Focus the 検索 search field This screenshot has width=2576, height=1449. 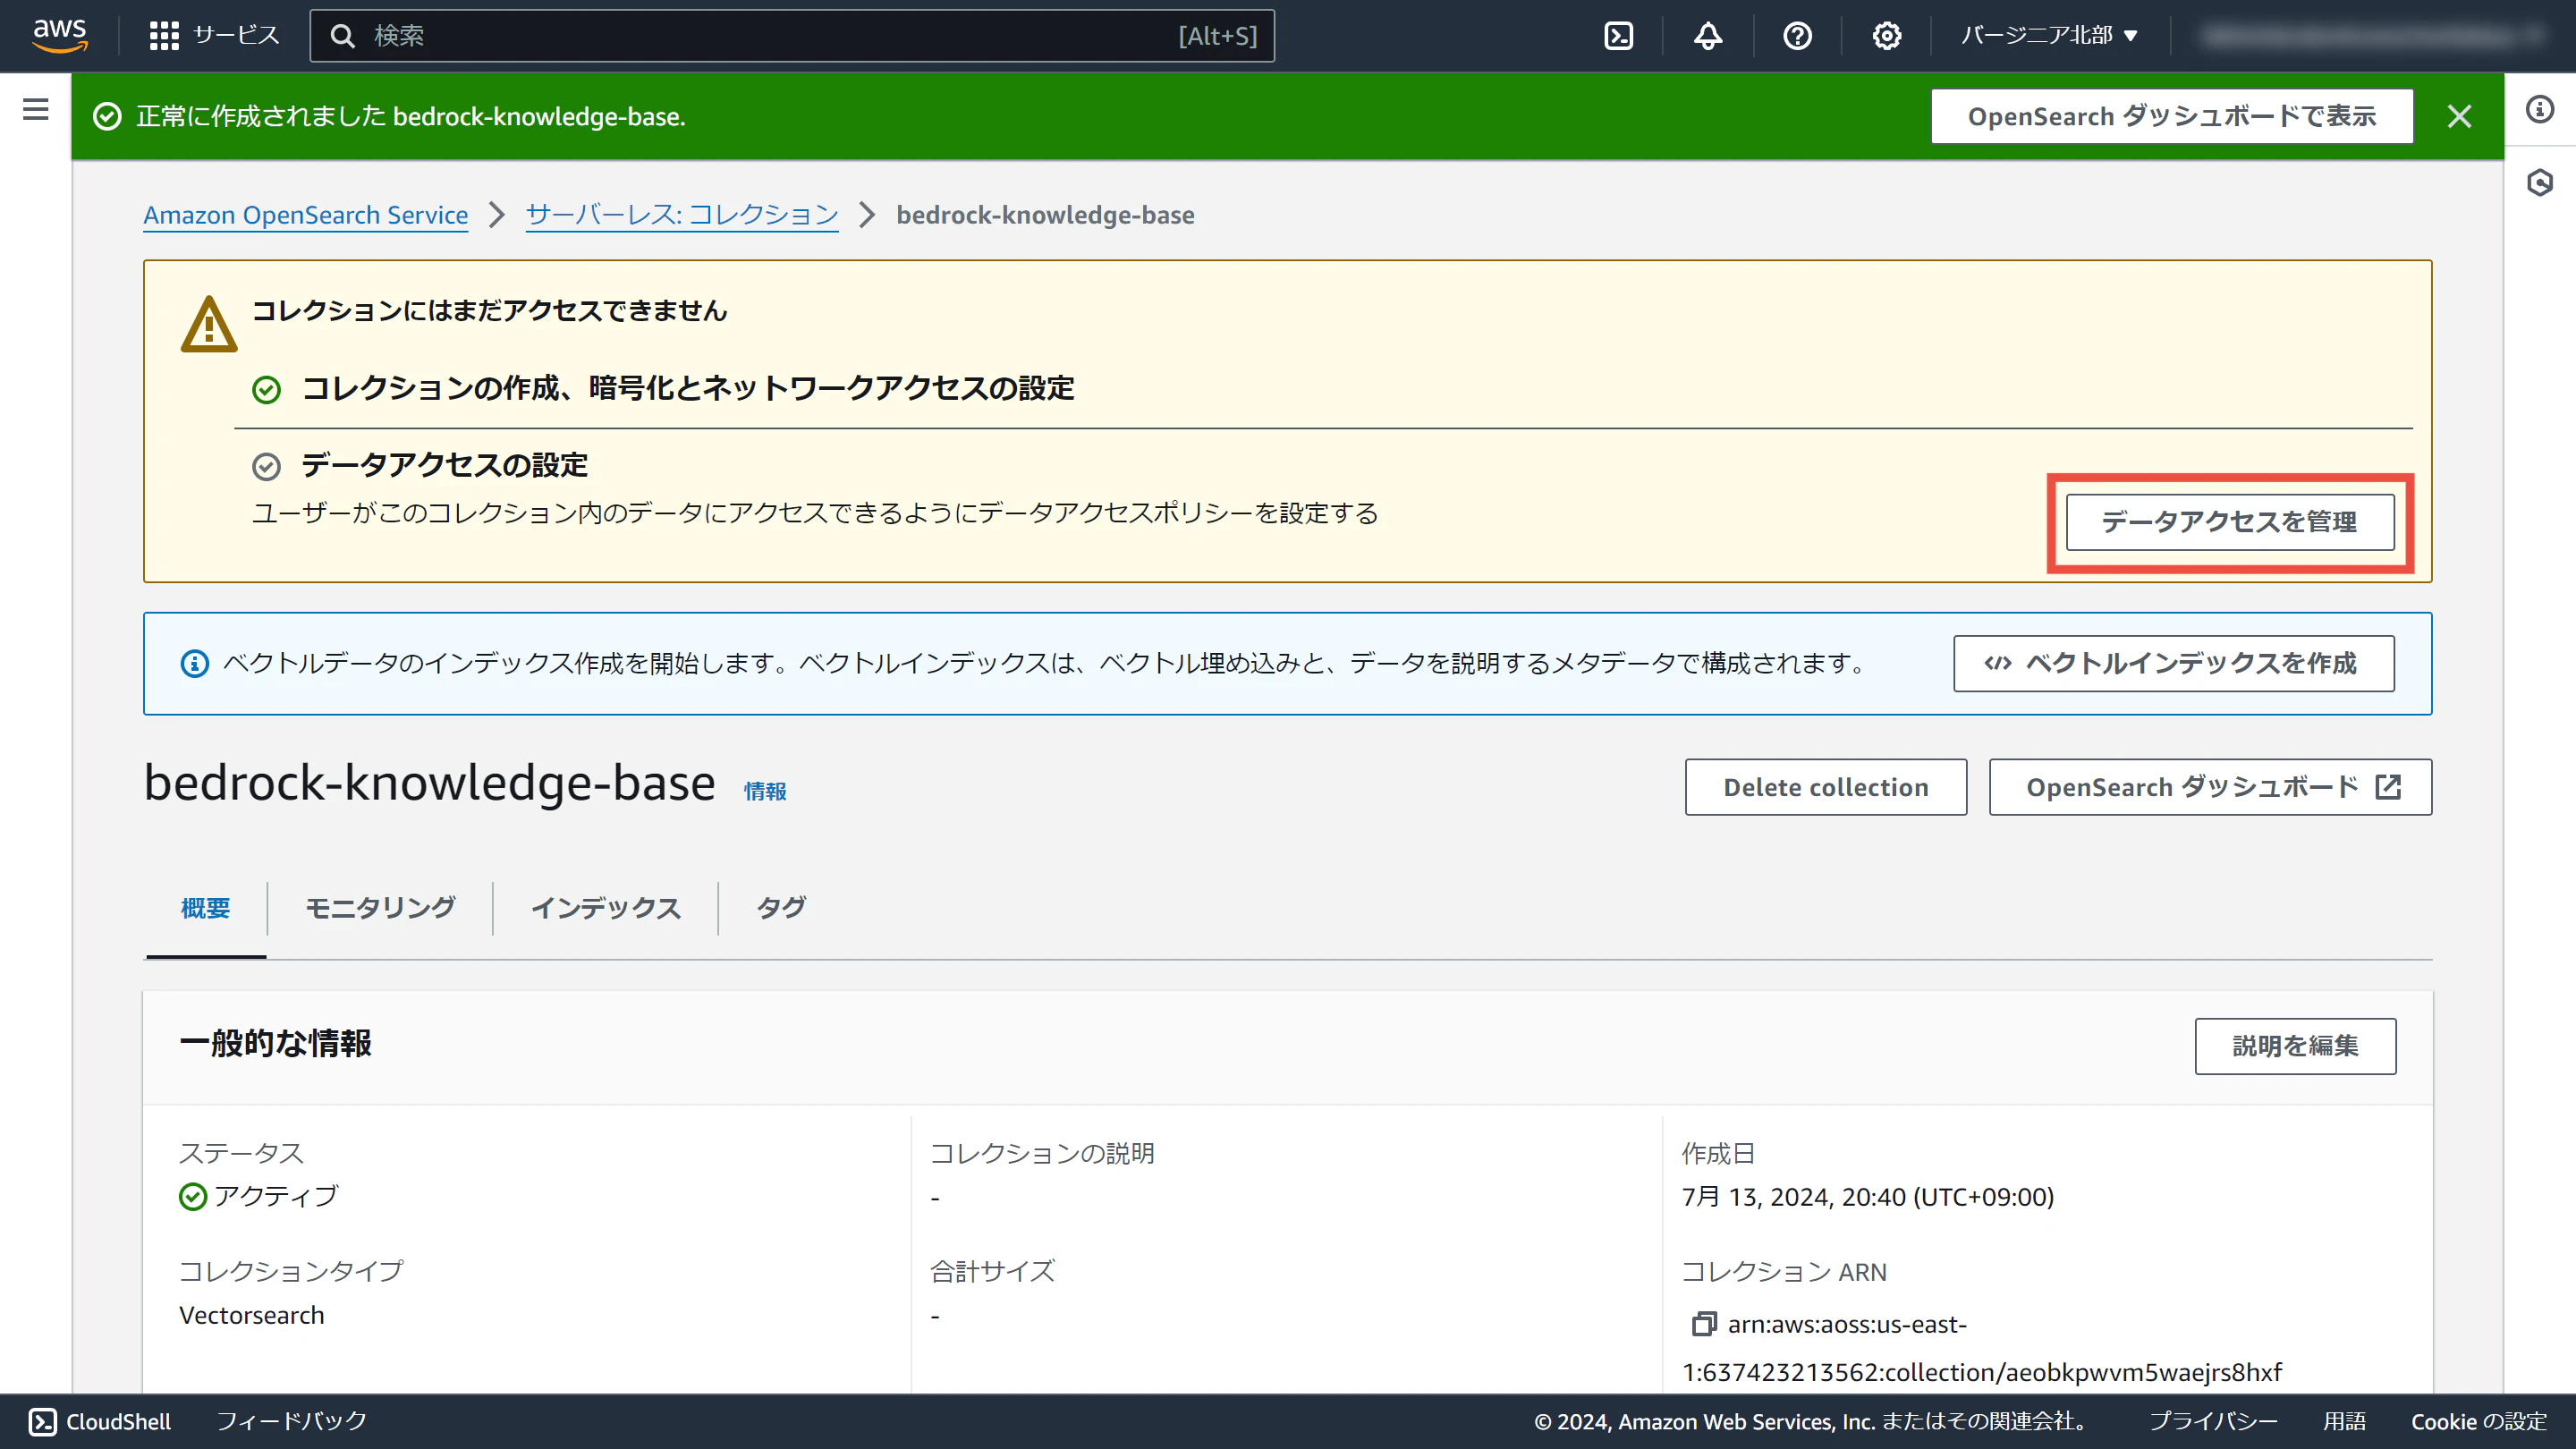pos(792,36)
